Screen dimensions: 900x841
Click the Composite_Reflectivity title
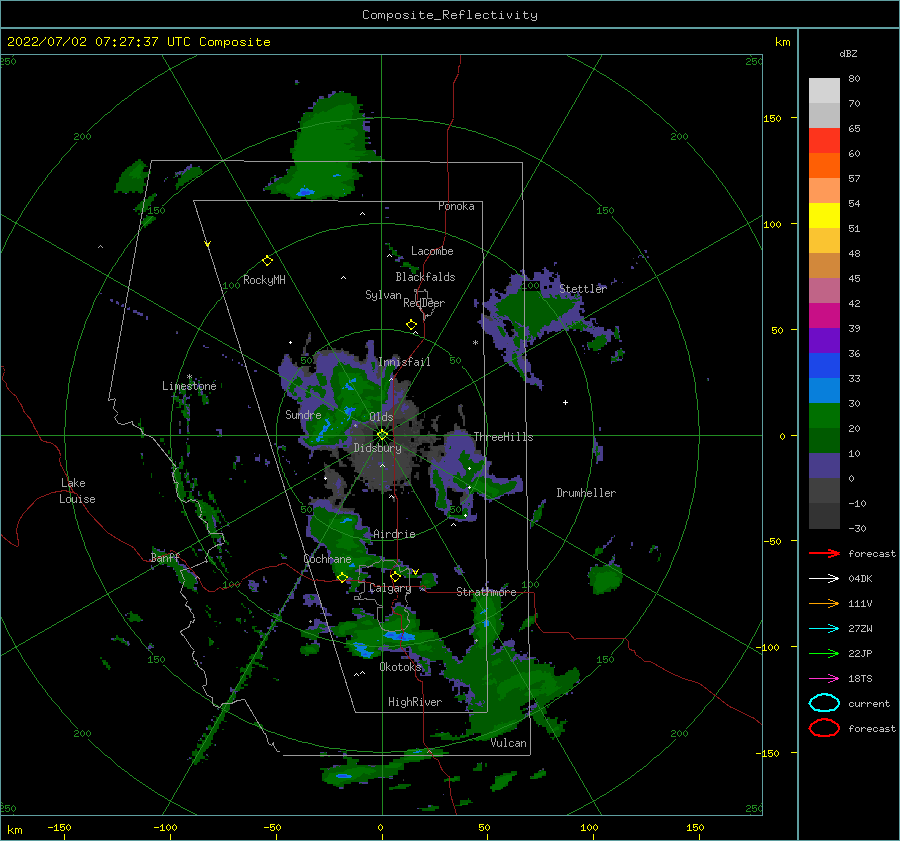[x=450, y=15]
